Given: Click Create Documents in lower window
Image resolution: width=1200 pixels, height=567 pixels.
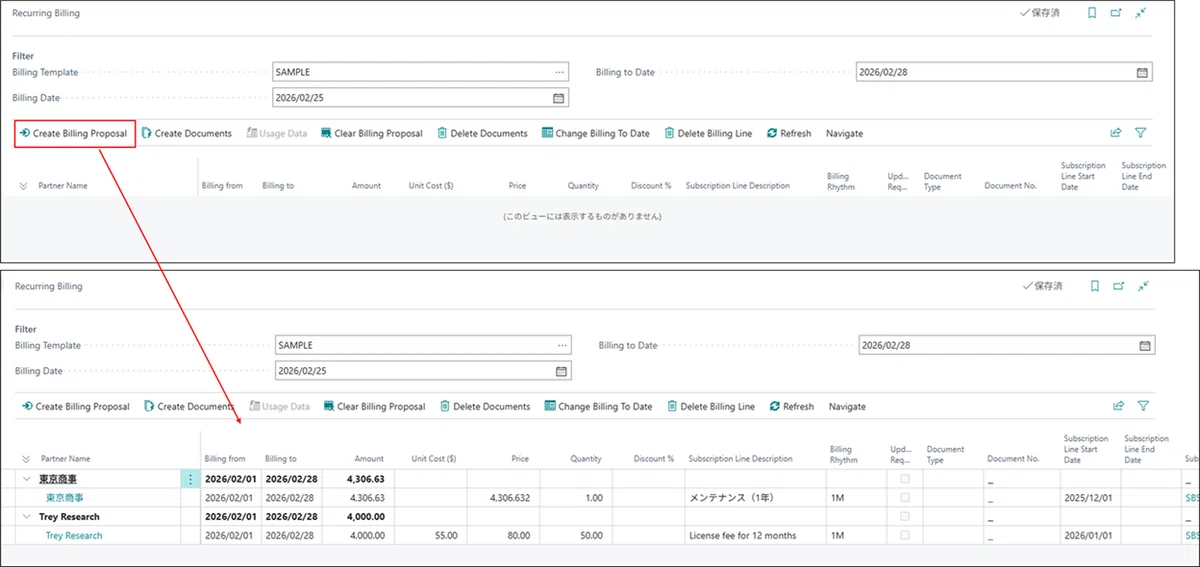Looking at the screenshot, I should [x=188, y=407].
